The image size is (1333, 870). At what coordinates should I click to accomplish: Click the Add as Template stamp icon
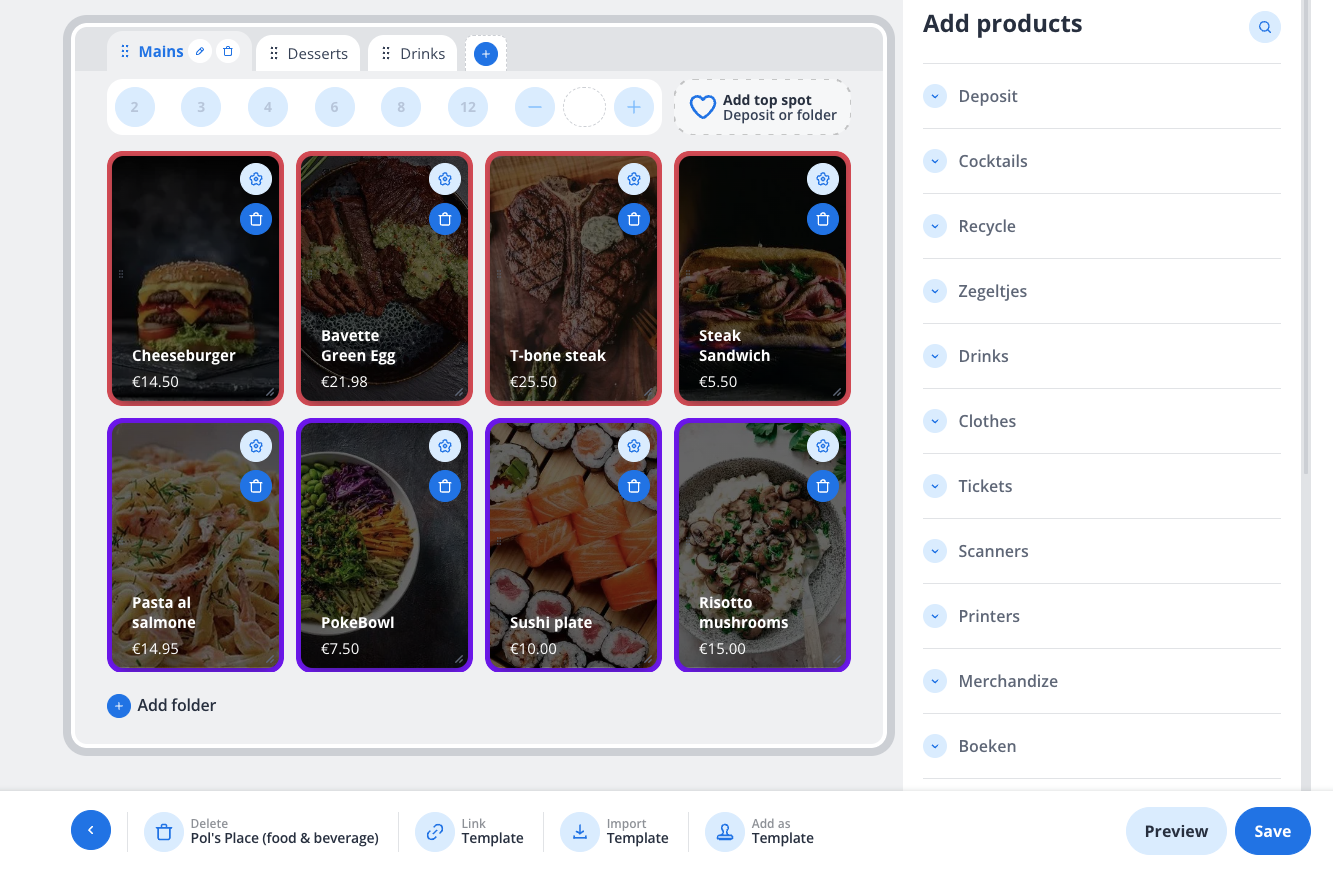725,831
